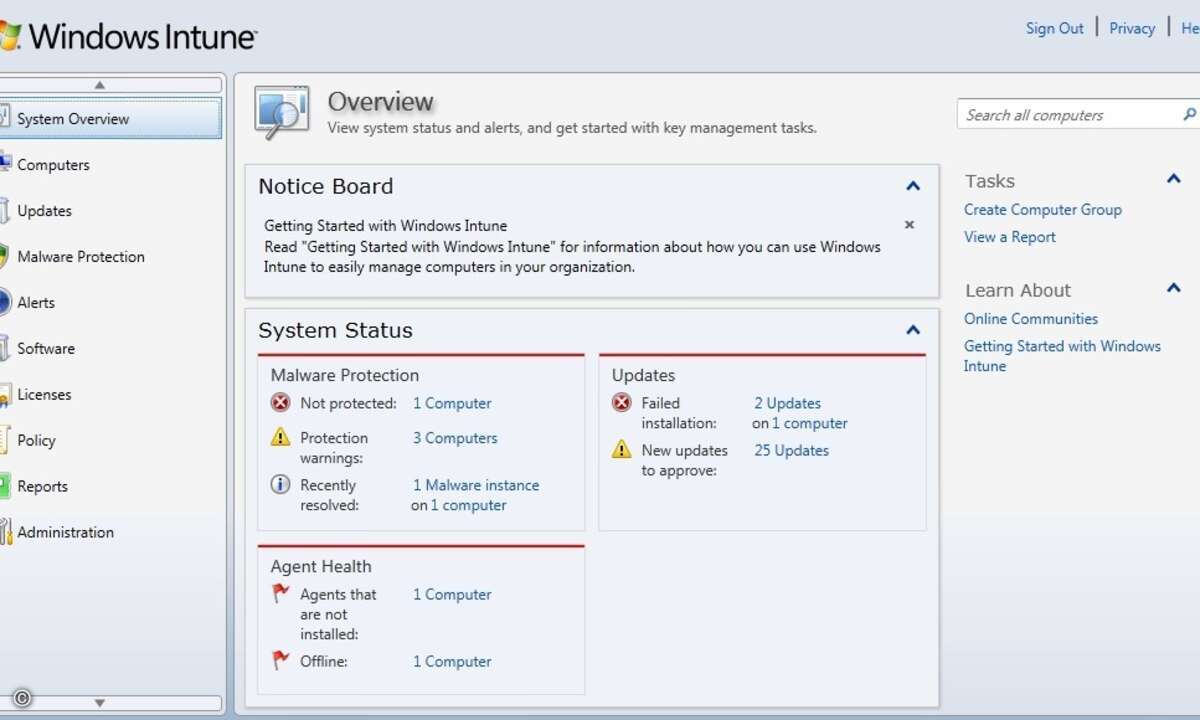Viewport: 1200px width, 720px height.
Task: Click the warning icon beside New updates to approve
Action: pyautogui.click(x=622, y=449)
